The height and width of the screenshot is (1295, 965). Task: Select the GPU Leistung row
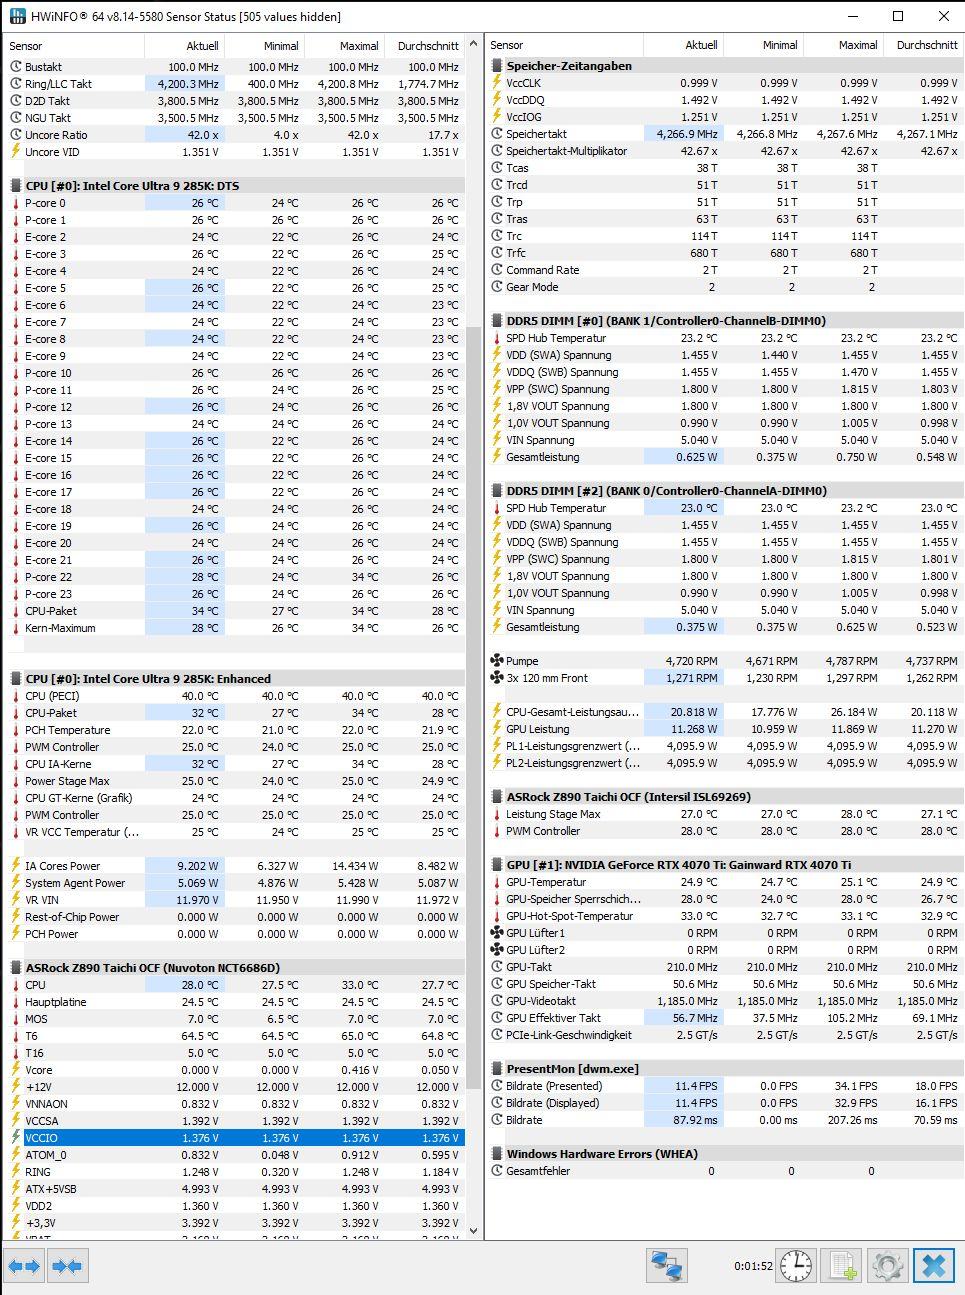pyautogui.click(x=724, y=729)
